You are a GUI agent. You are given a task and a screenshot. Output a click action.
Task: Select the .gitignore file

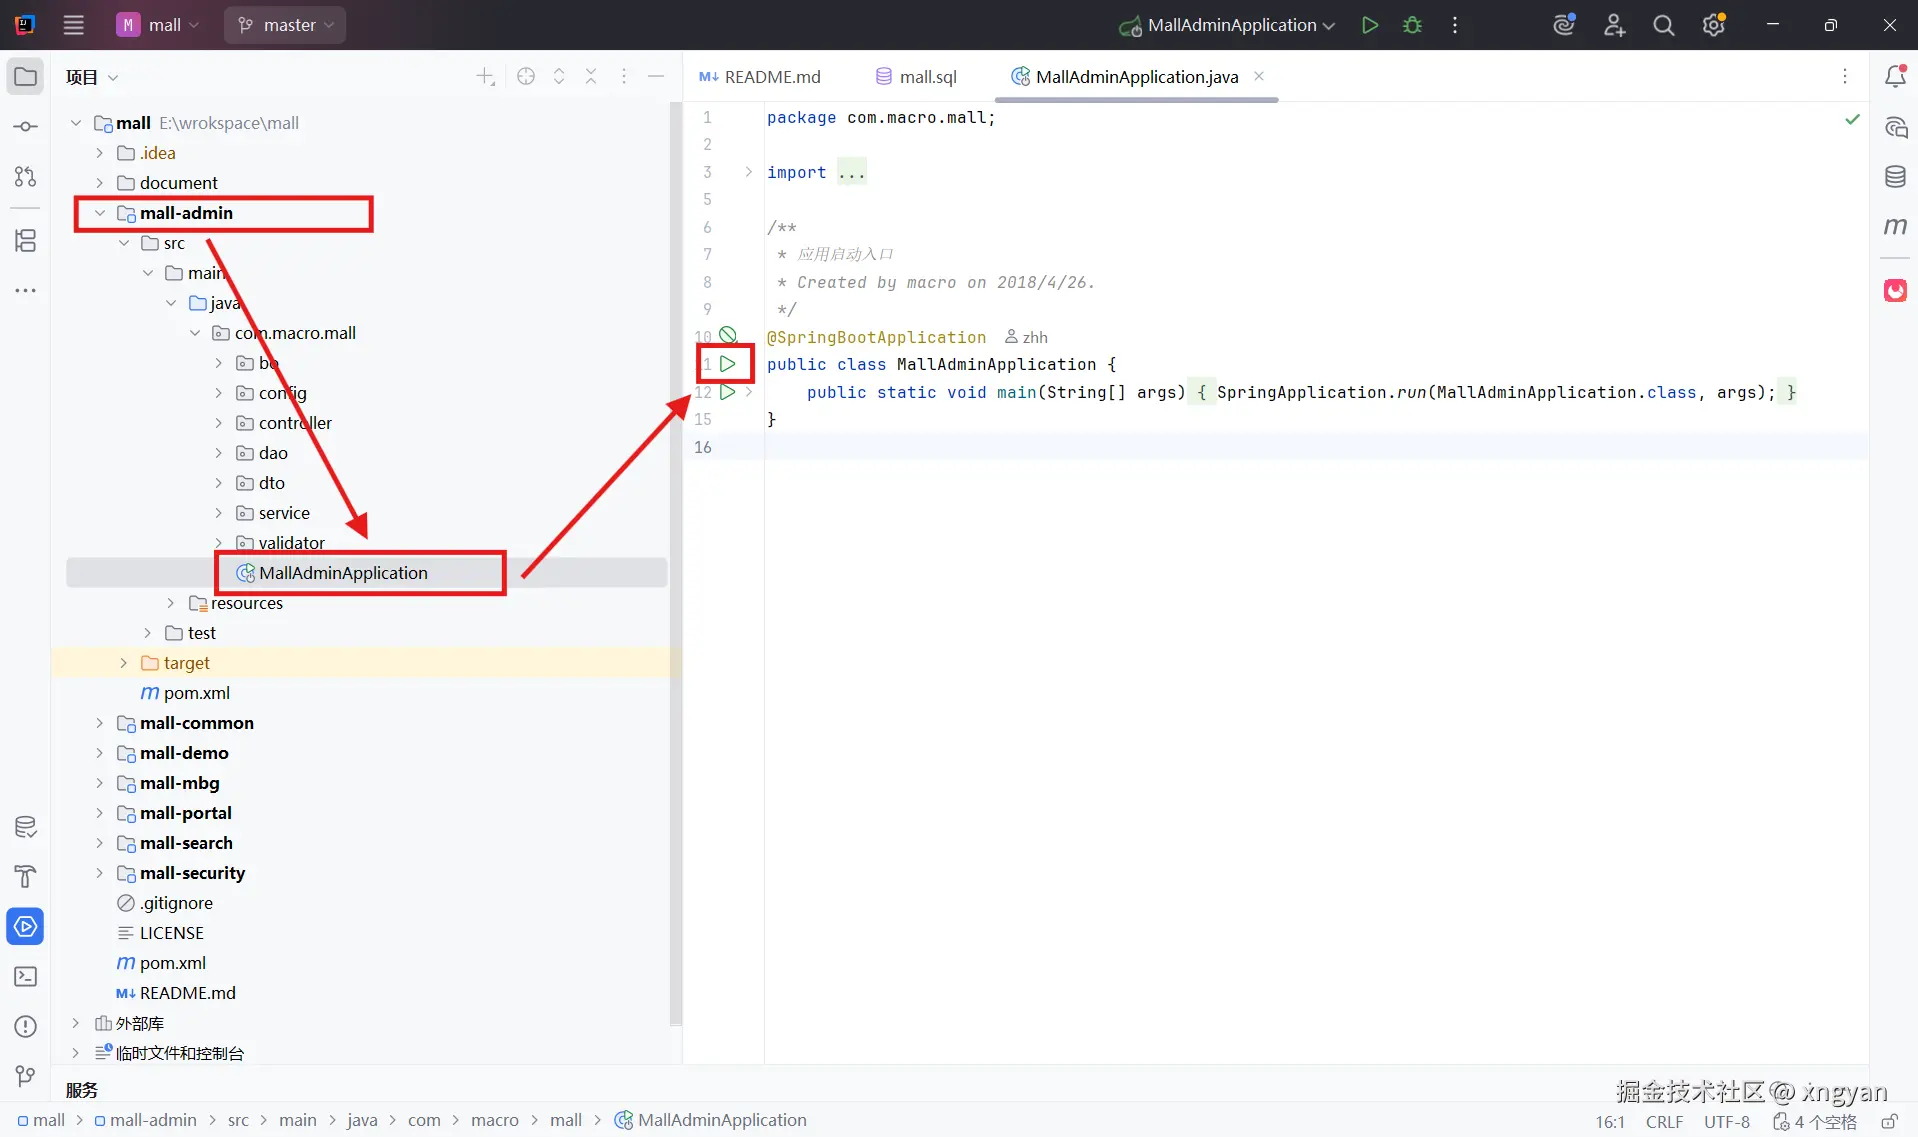pyautogui.click(x=165, y=903)
